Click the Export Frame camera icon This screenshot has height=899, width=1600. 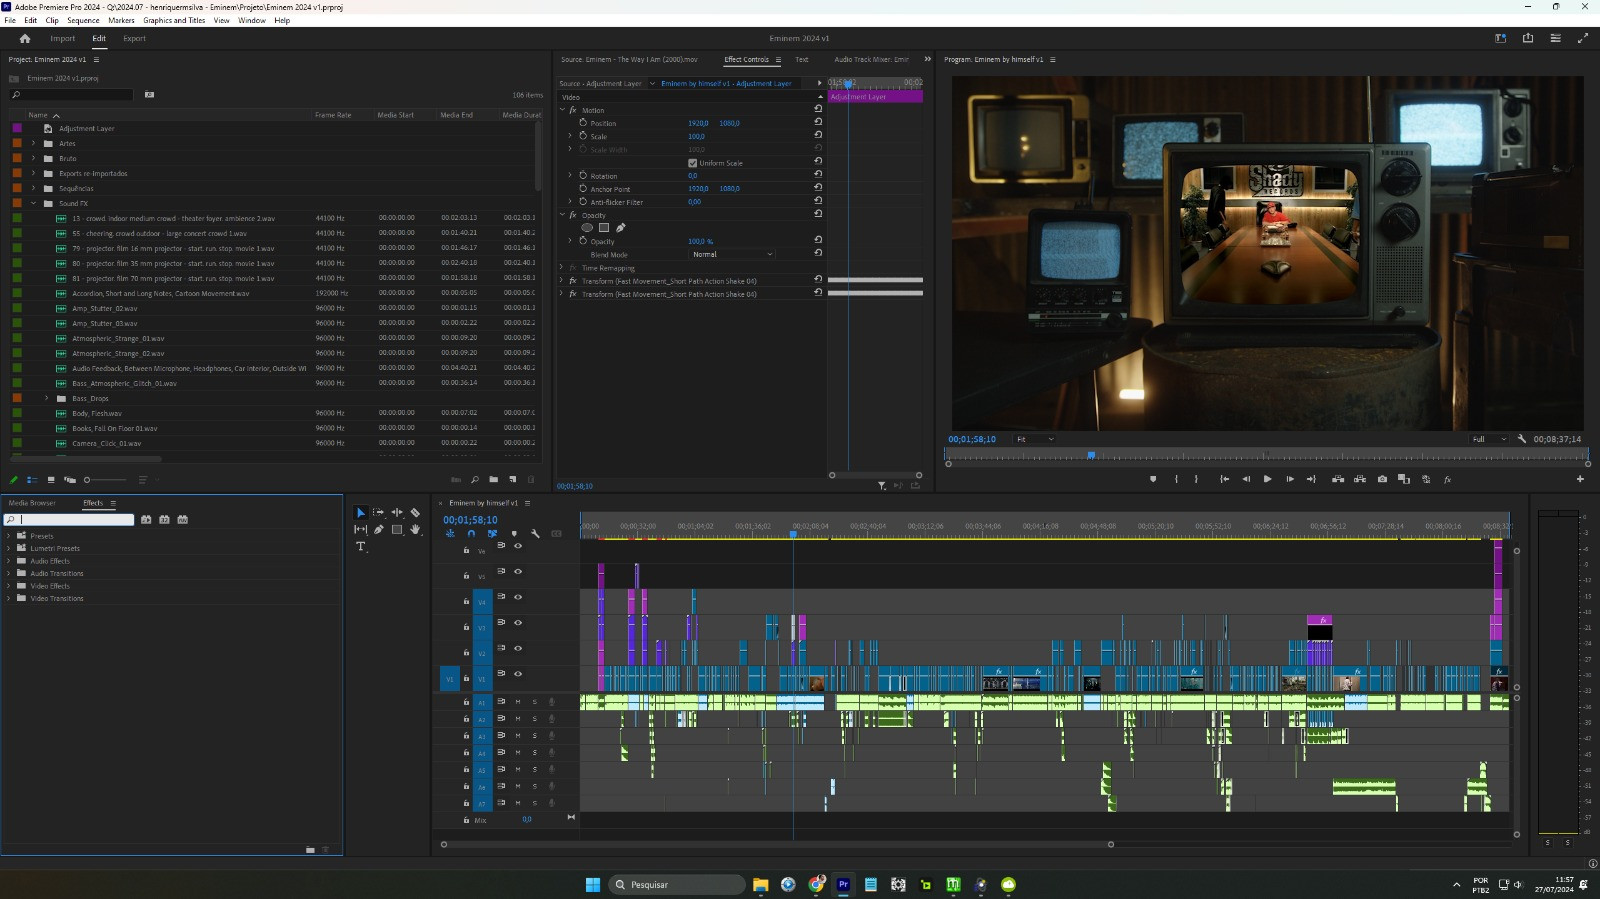coord(1382,479)
